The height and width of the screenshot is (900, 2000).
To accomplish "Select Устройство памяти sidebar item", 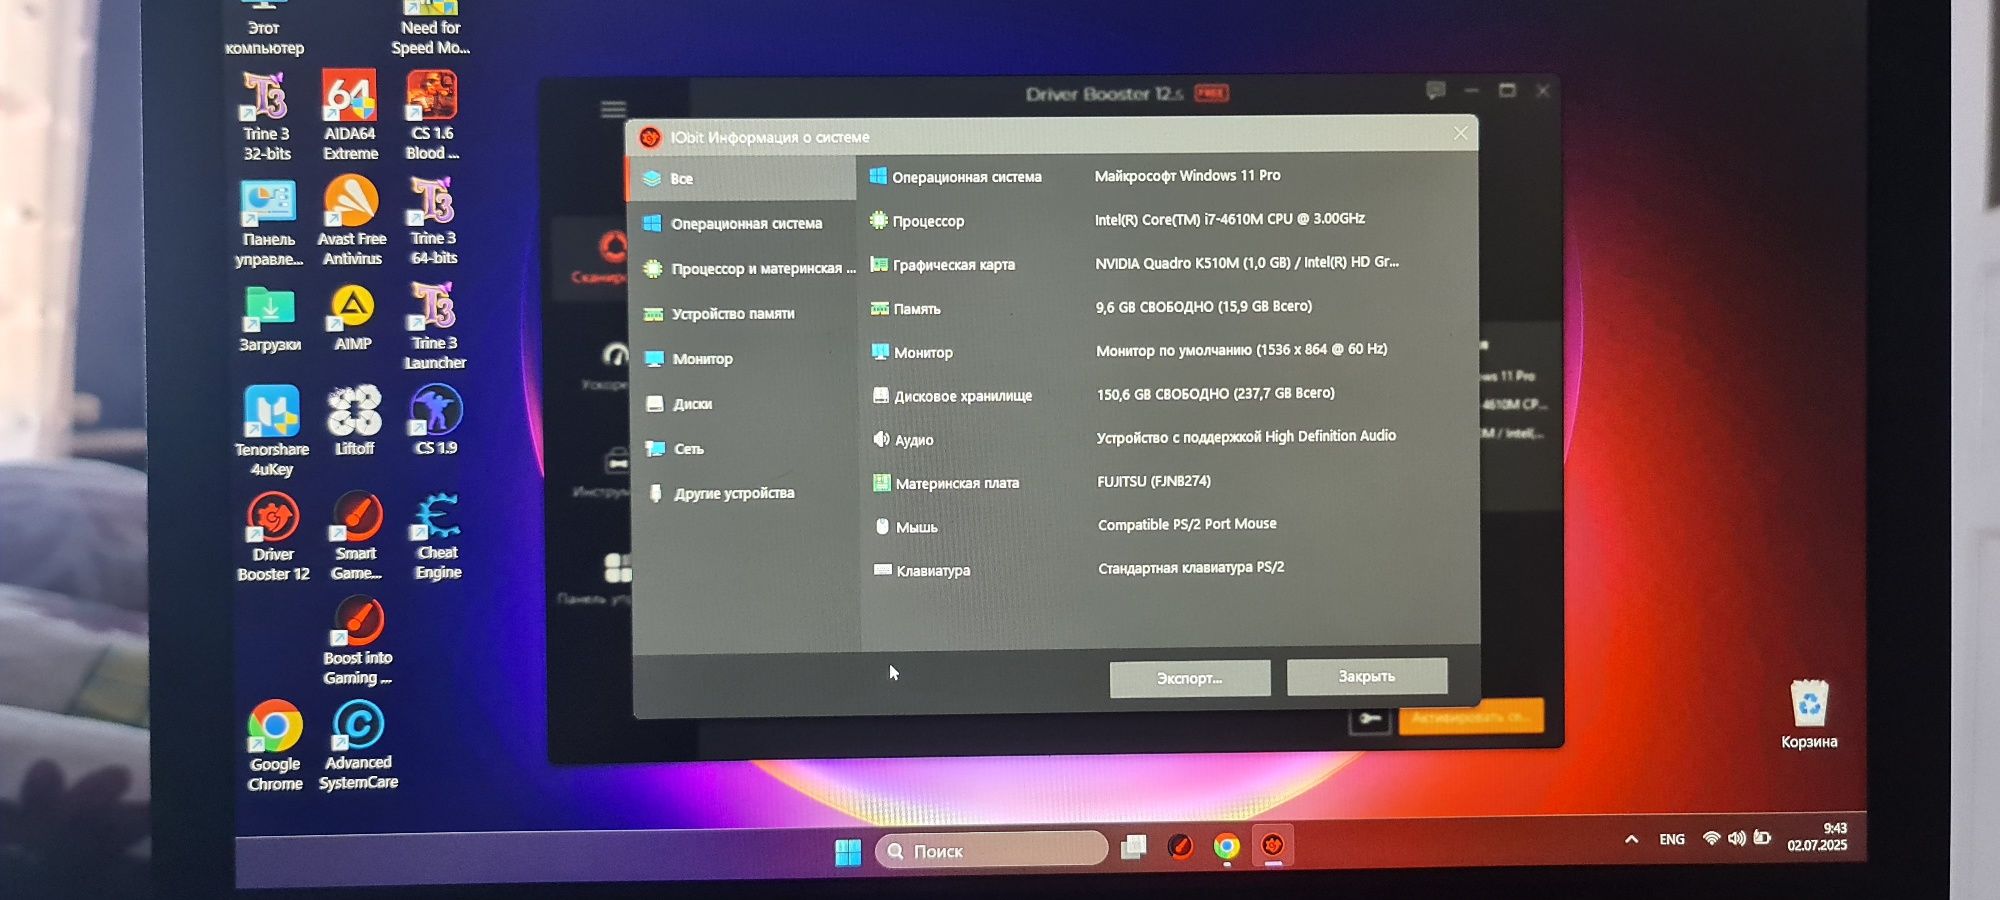I will pyautogui.click(x=743, y=314).
